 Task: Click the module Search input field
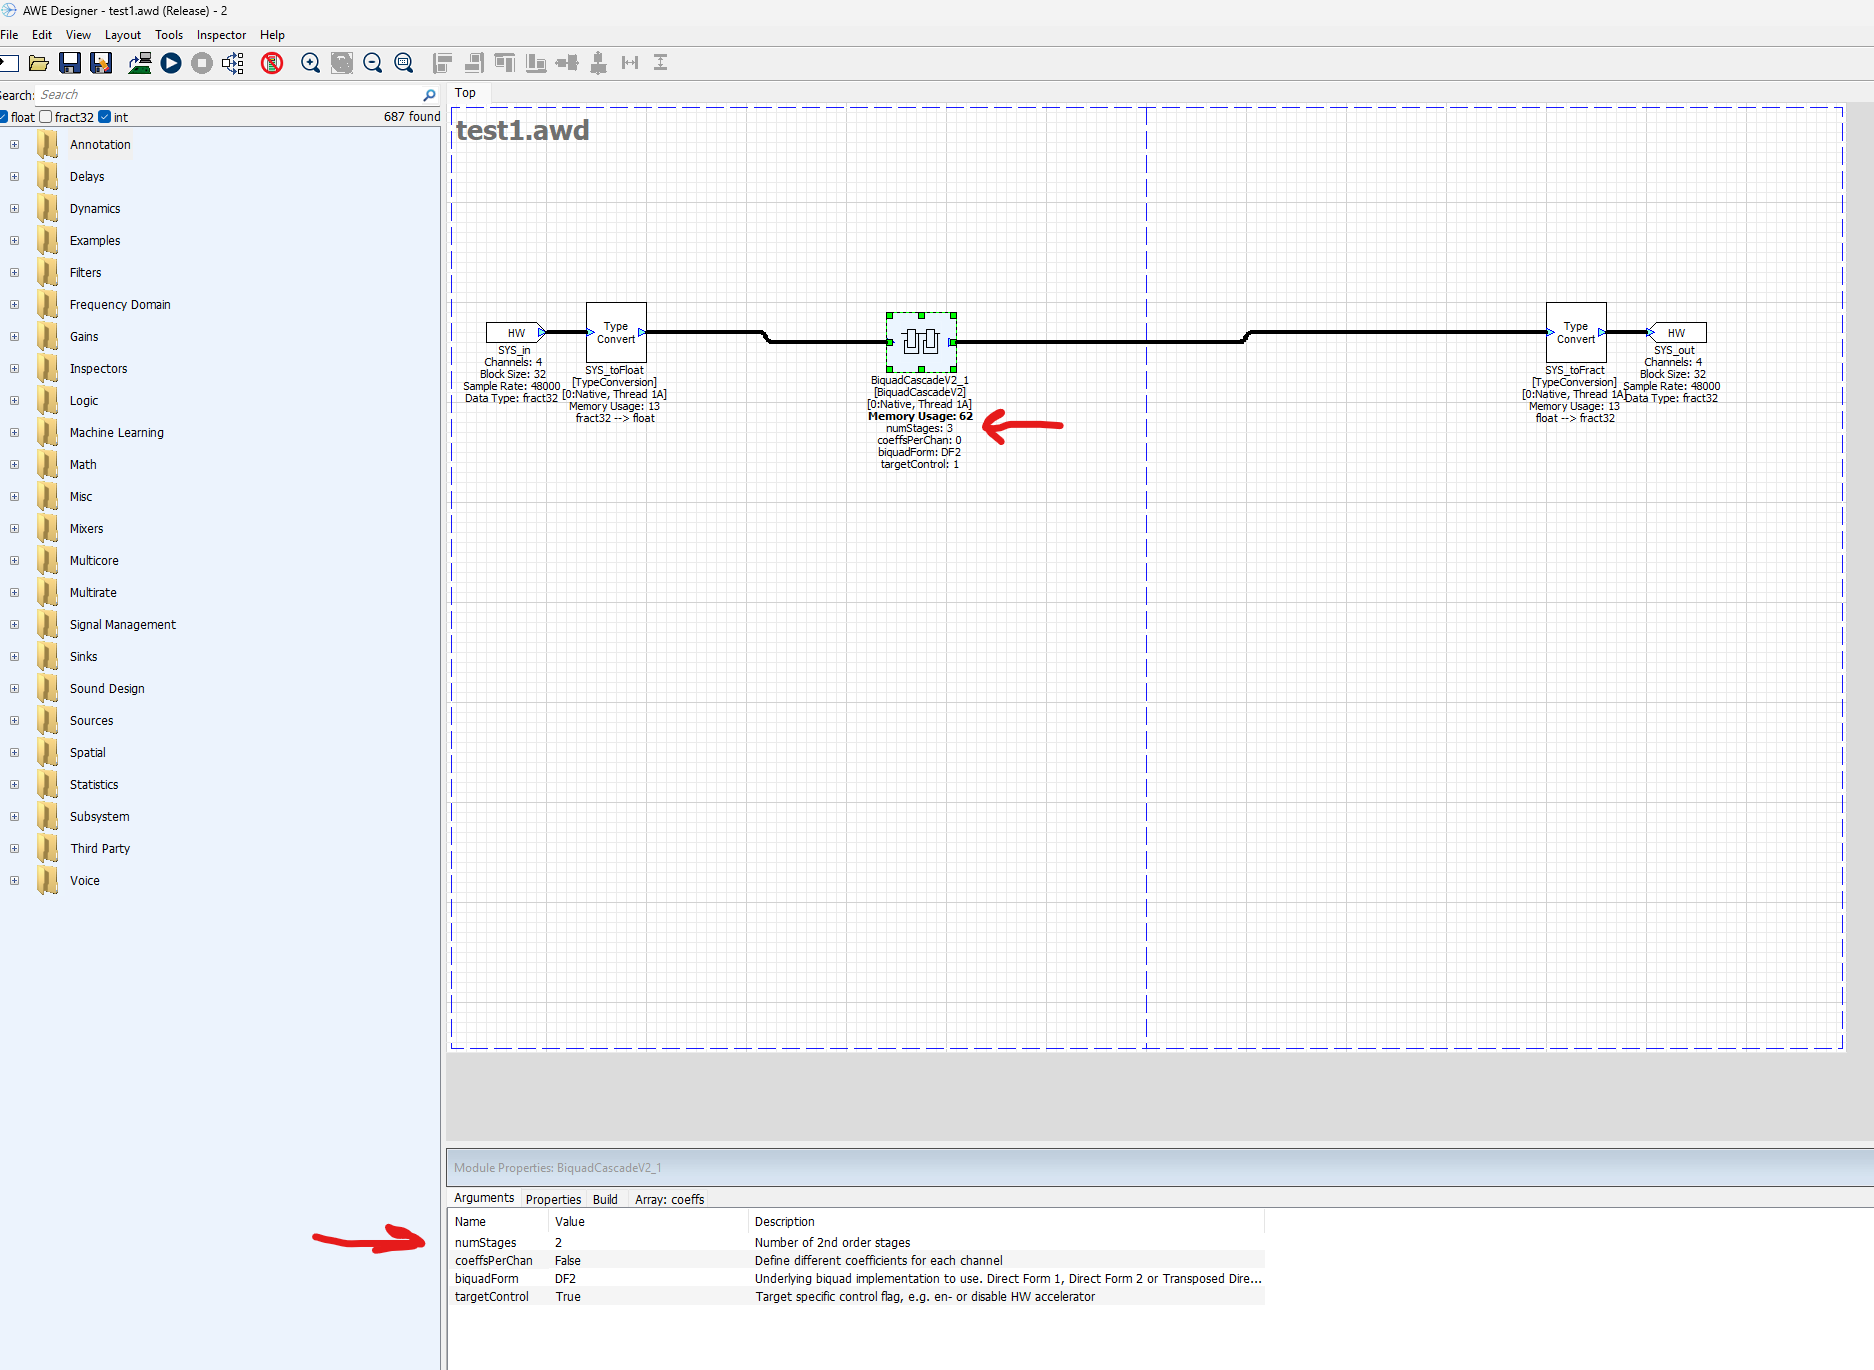[x=228, y=95]
